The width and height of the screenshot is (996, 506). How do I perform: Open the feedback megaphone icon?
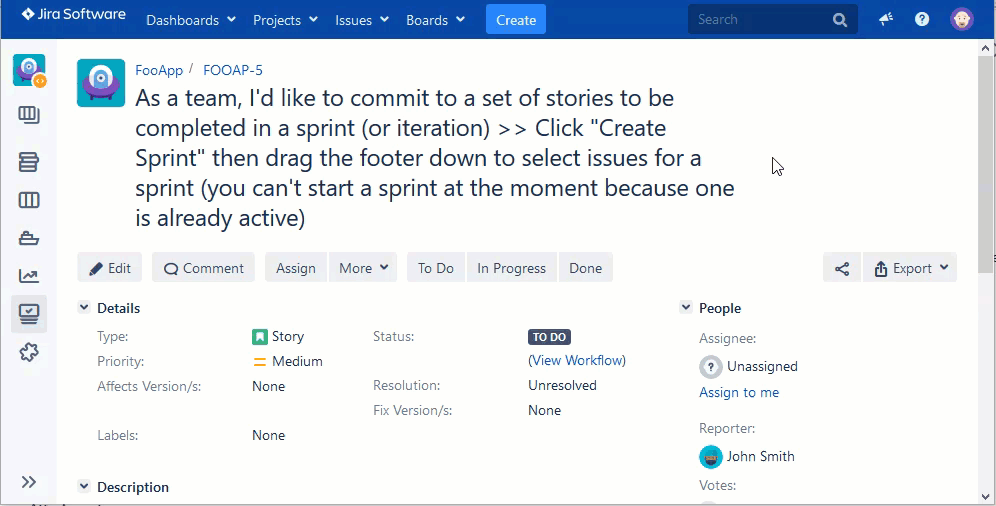886,20
